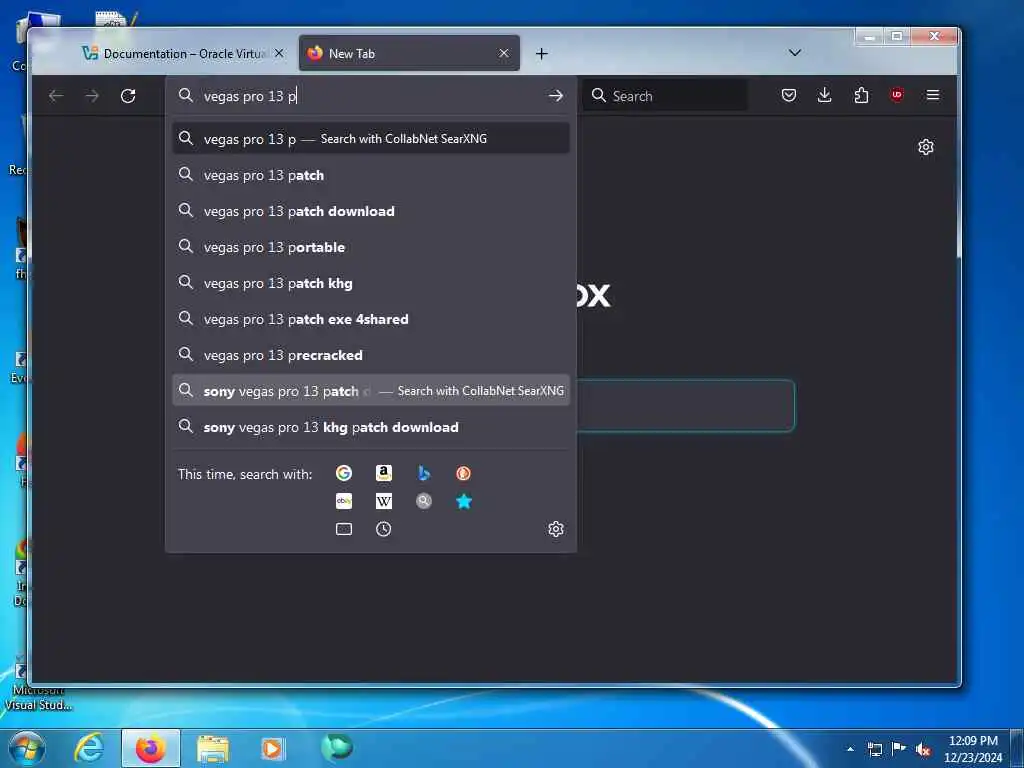
Task: Click Firefox taskbar button
Action: [x=151, y=748]
